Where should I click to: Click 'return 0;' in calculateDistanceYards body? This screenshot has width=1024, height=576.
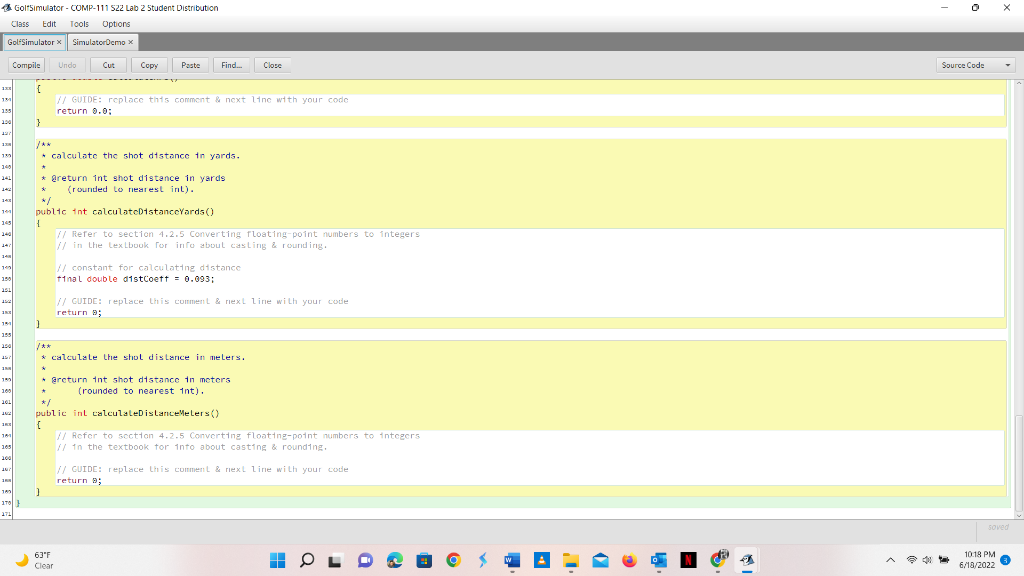point(79,313)
